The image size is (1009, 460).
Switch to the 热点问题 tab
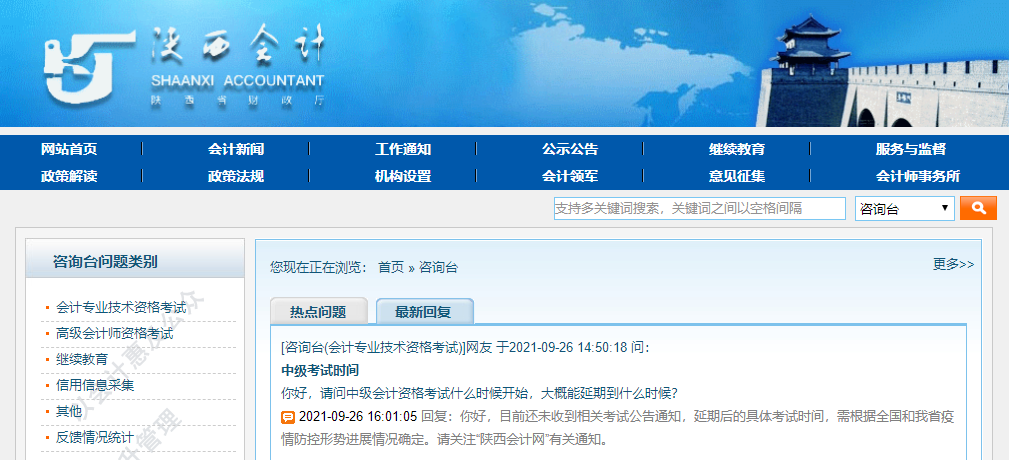(x=318, y=312)
